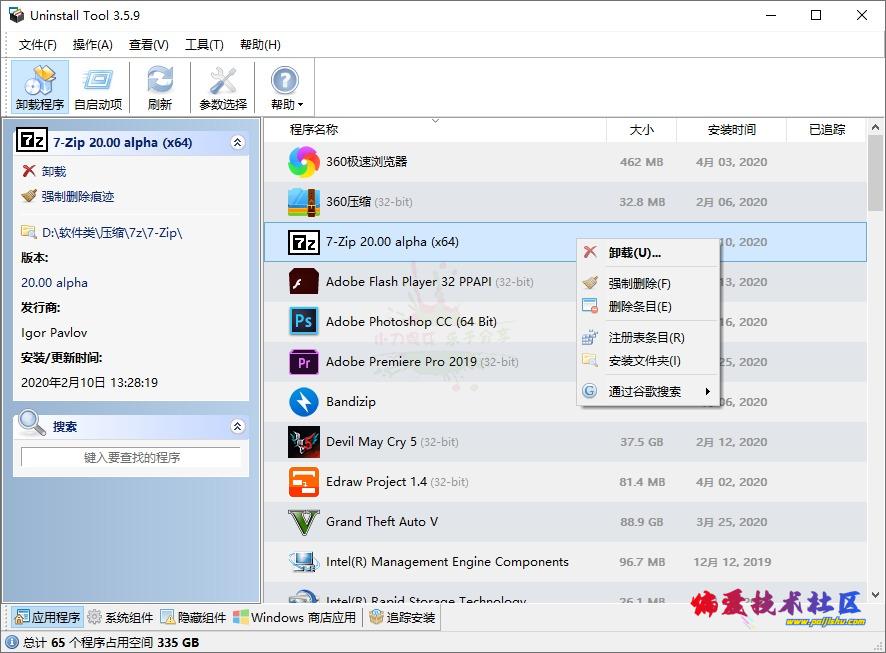Select the Adobe Photoshop CC Ps icon

304,321
